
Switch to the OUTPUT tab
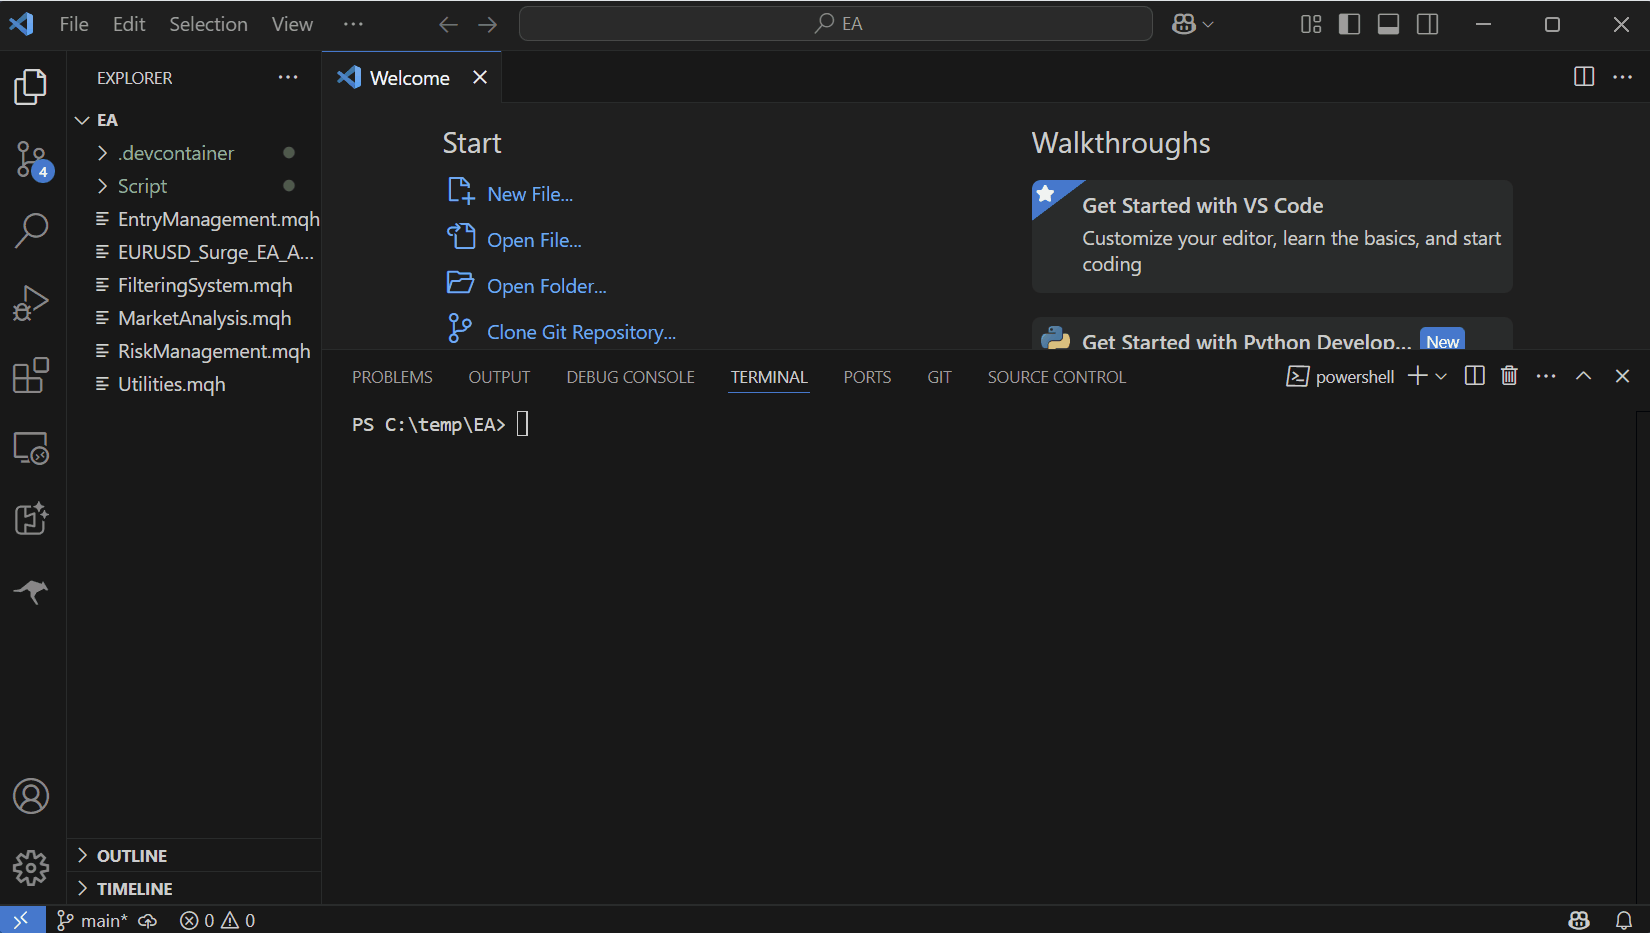click(499, 377)
